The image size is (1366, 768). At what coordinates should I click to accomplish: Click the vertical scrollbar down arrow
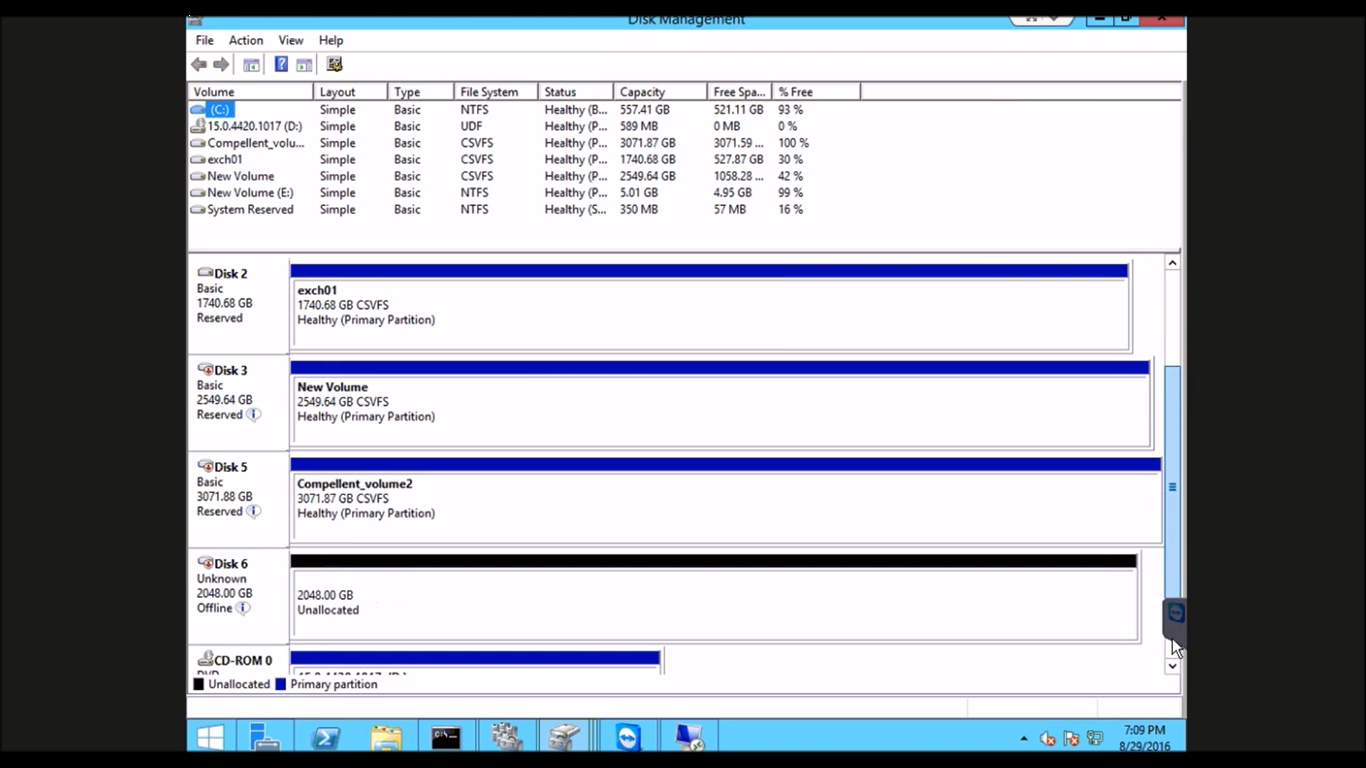pos(1171,666)
